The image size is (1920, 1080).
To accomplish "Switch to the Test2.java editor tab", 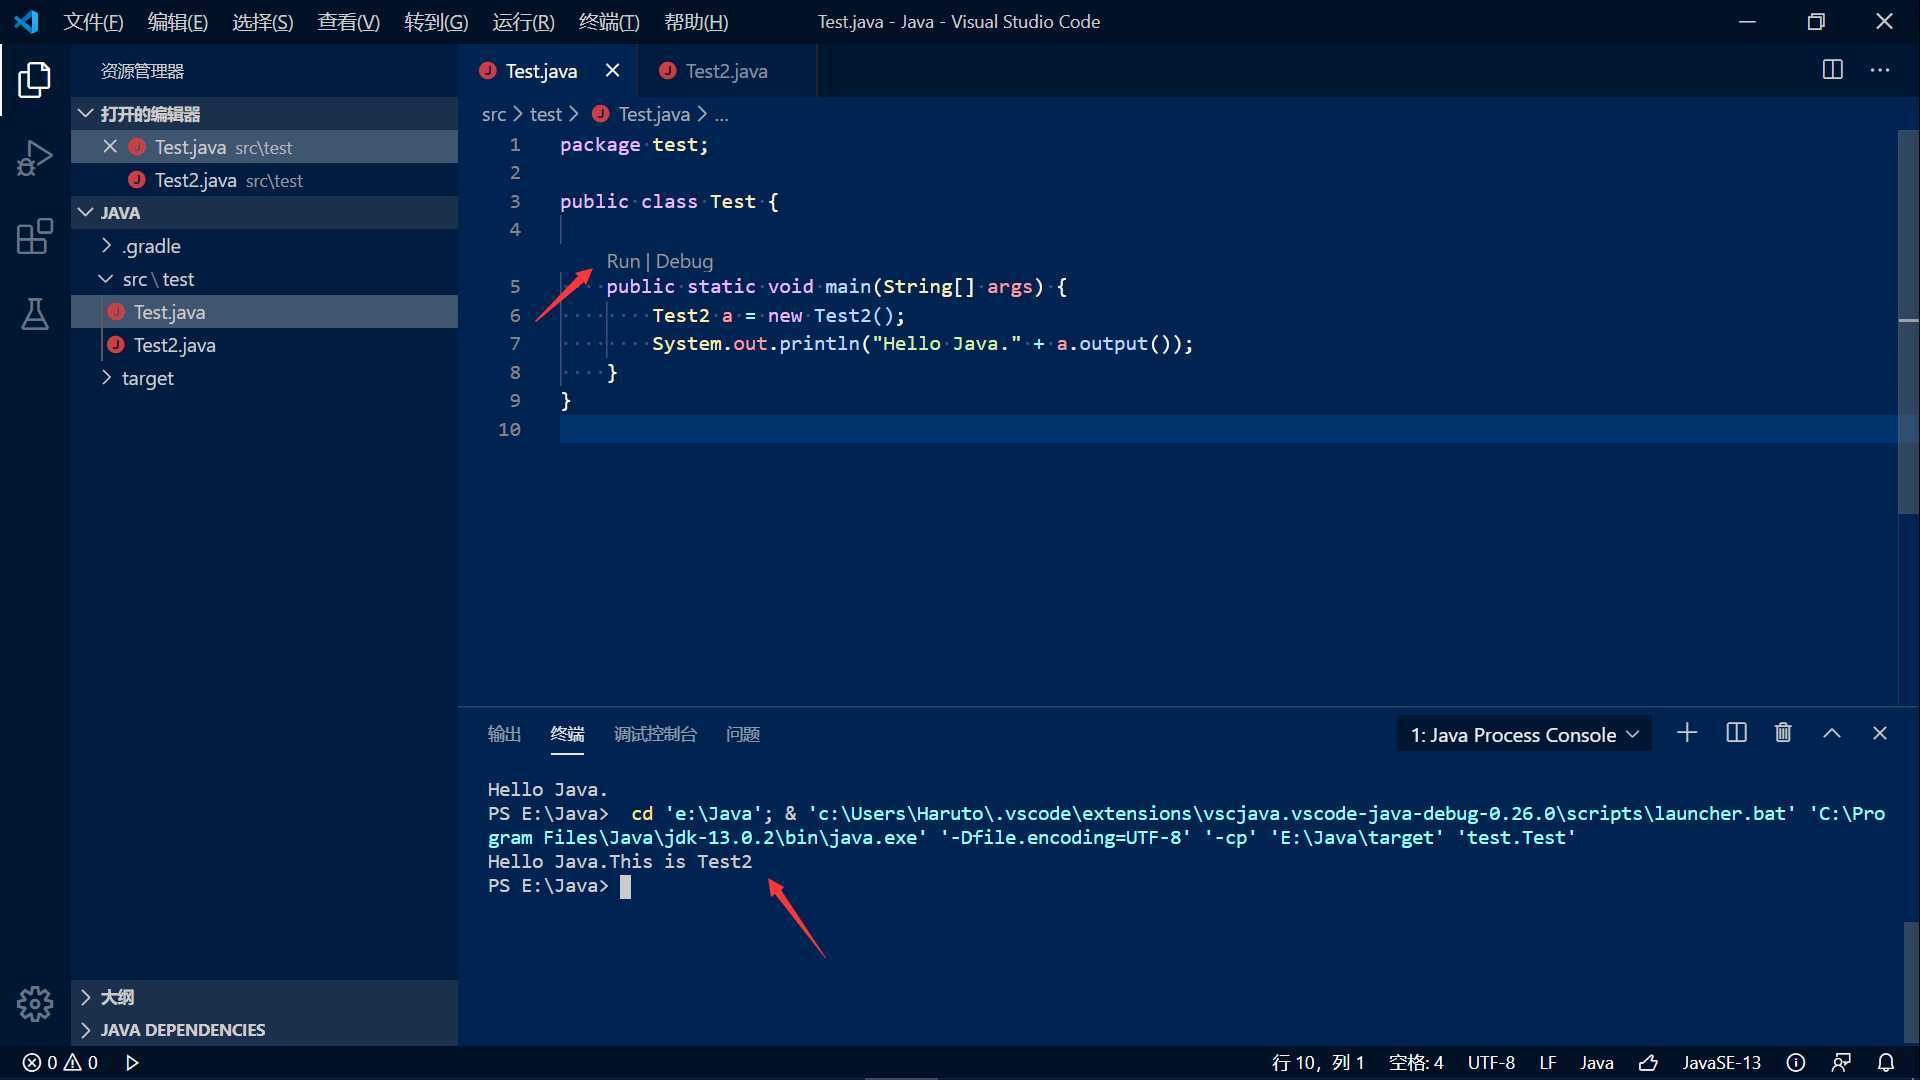I will (727, 71).
